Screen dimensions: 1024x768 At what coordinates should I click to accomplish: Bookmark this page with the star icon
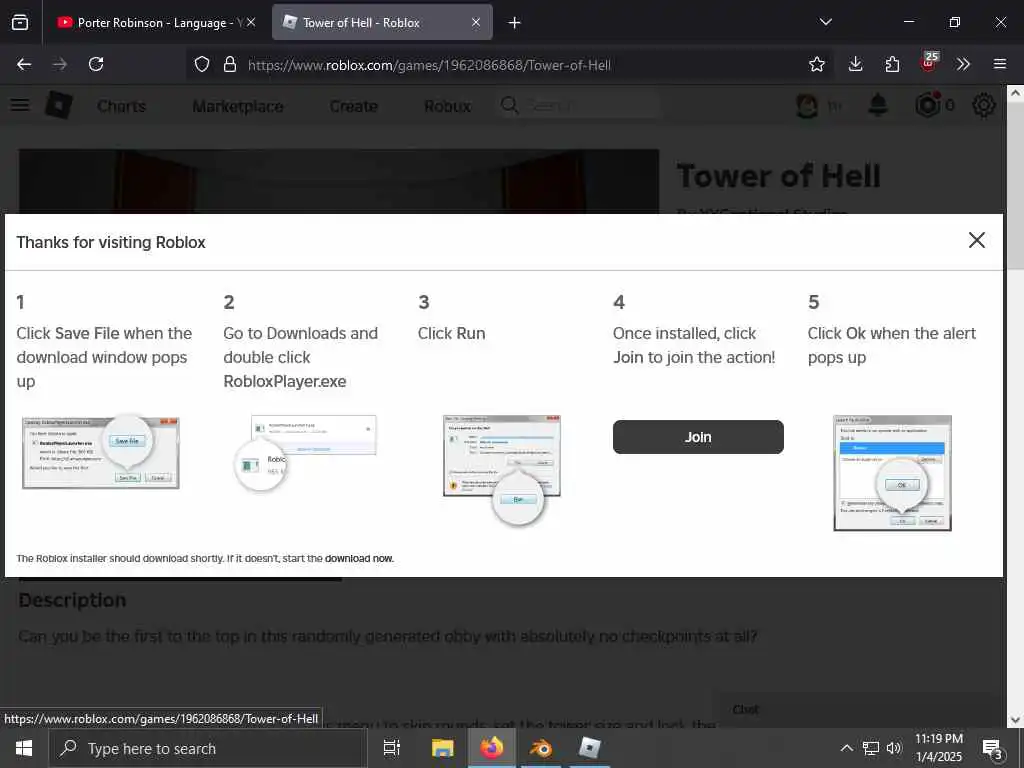[x=816, y=64]
